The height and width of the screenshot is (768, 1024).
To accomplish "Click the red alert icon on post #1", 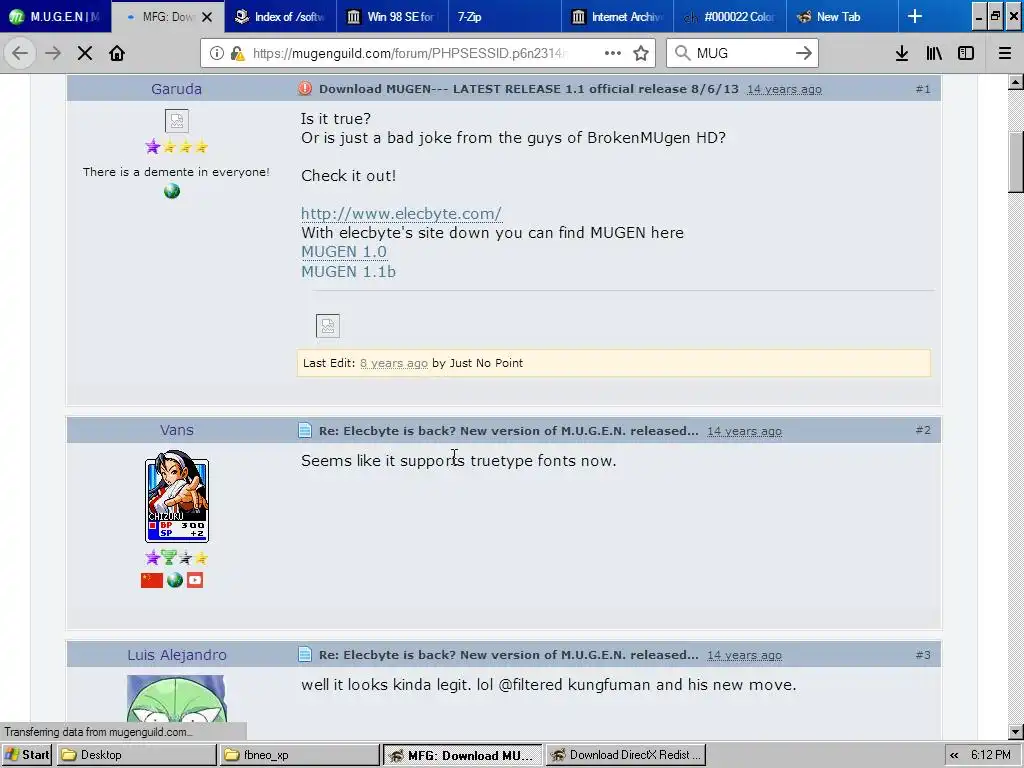I will click(305, 88).
